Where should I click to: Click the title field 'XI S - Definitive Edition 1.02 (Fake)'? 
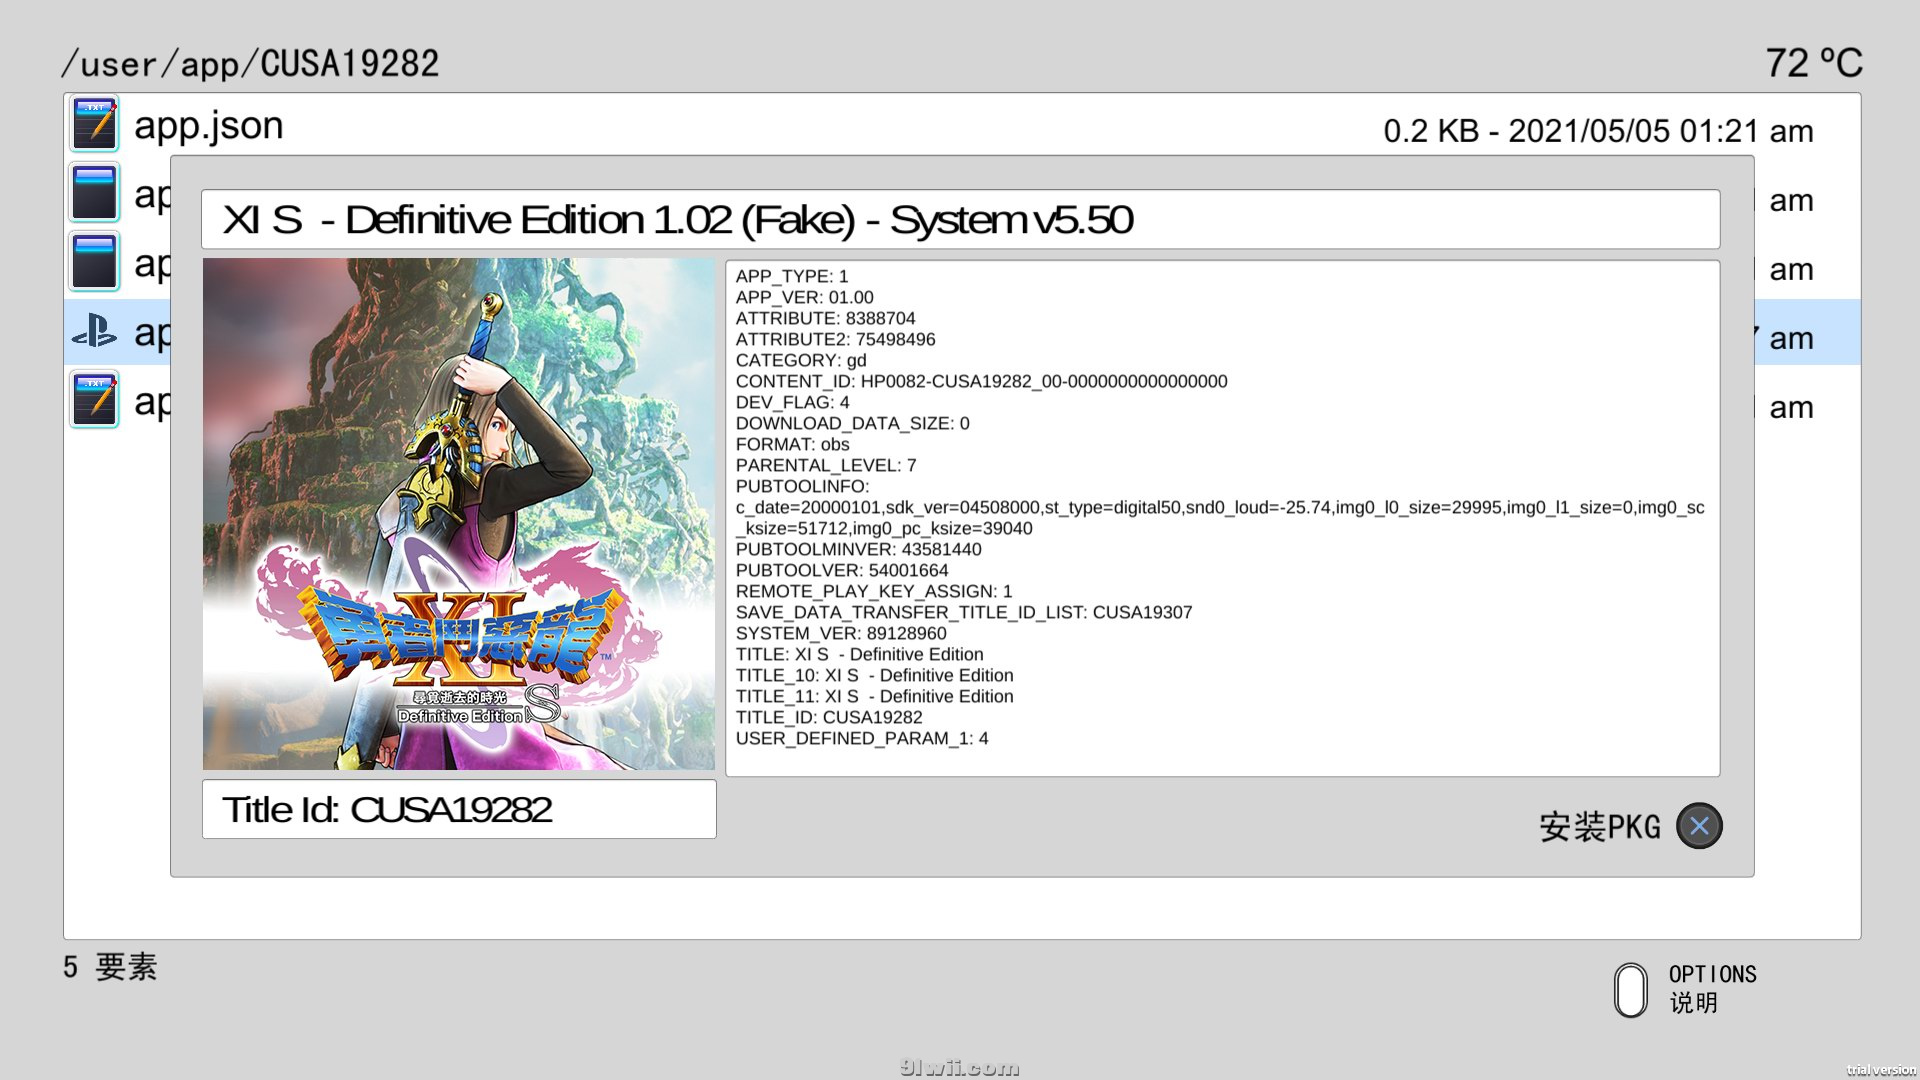point(960,219)
